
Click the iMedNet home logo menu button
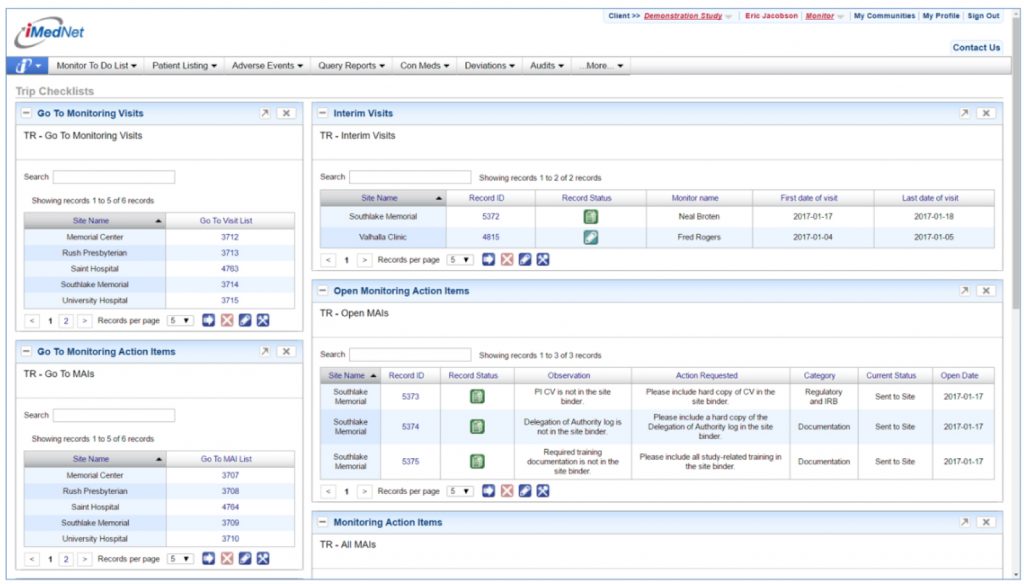pyautogui.click(x=26, y=66)
